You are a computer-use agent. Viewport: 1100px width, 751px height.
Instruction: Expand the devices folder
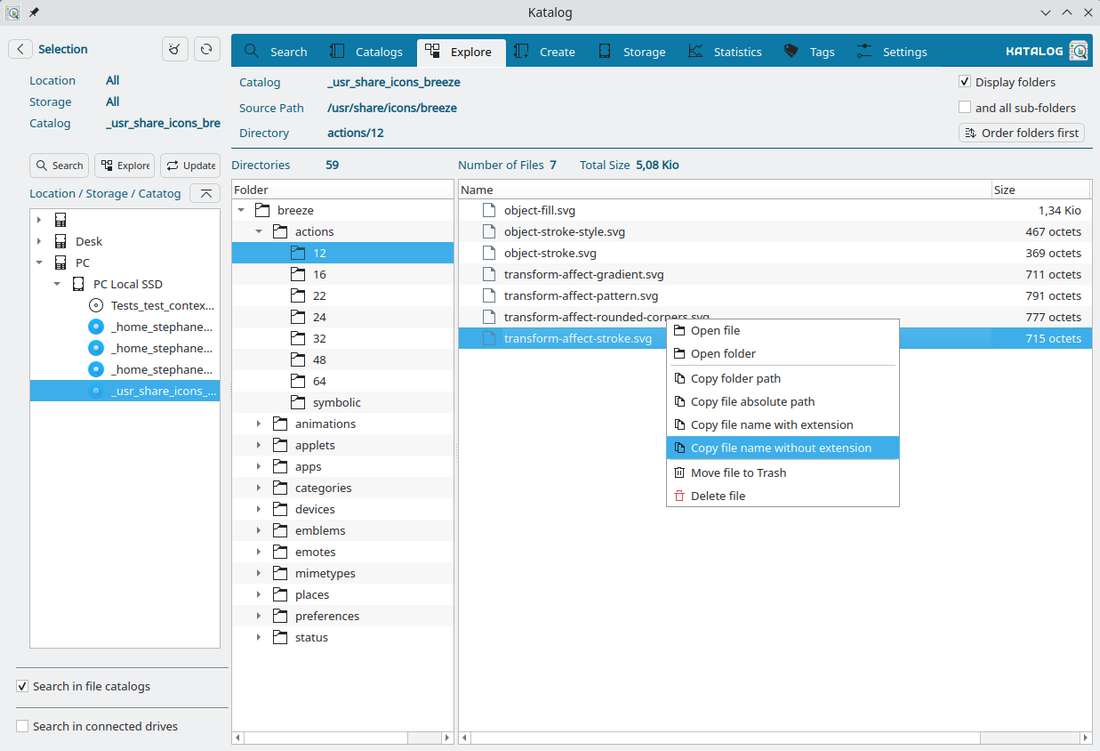point(259,510)
